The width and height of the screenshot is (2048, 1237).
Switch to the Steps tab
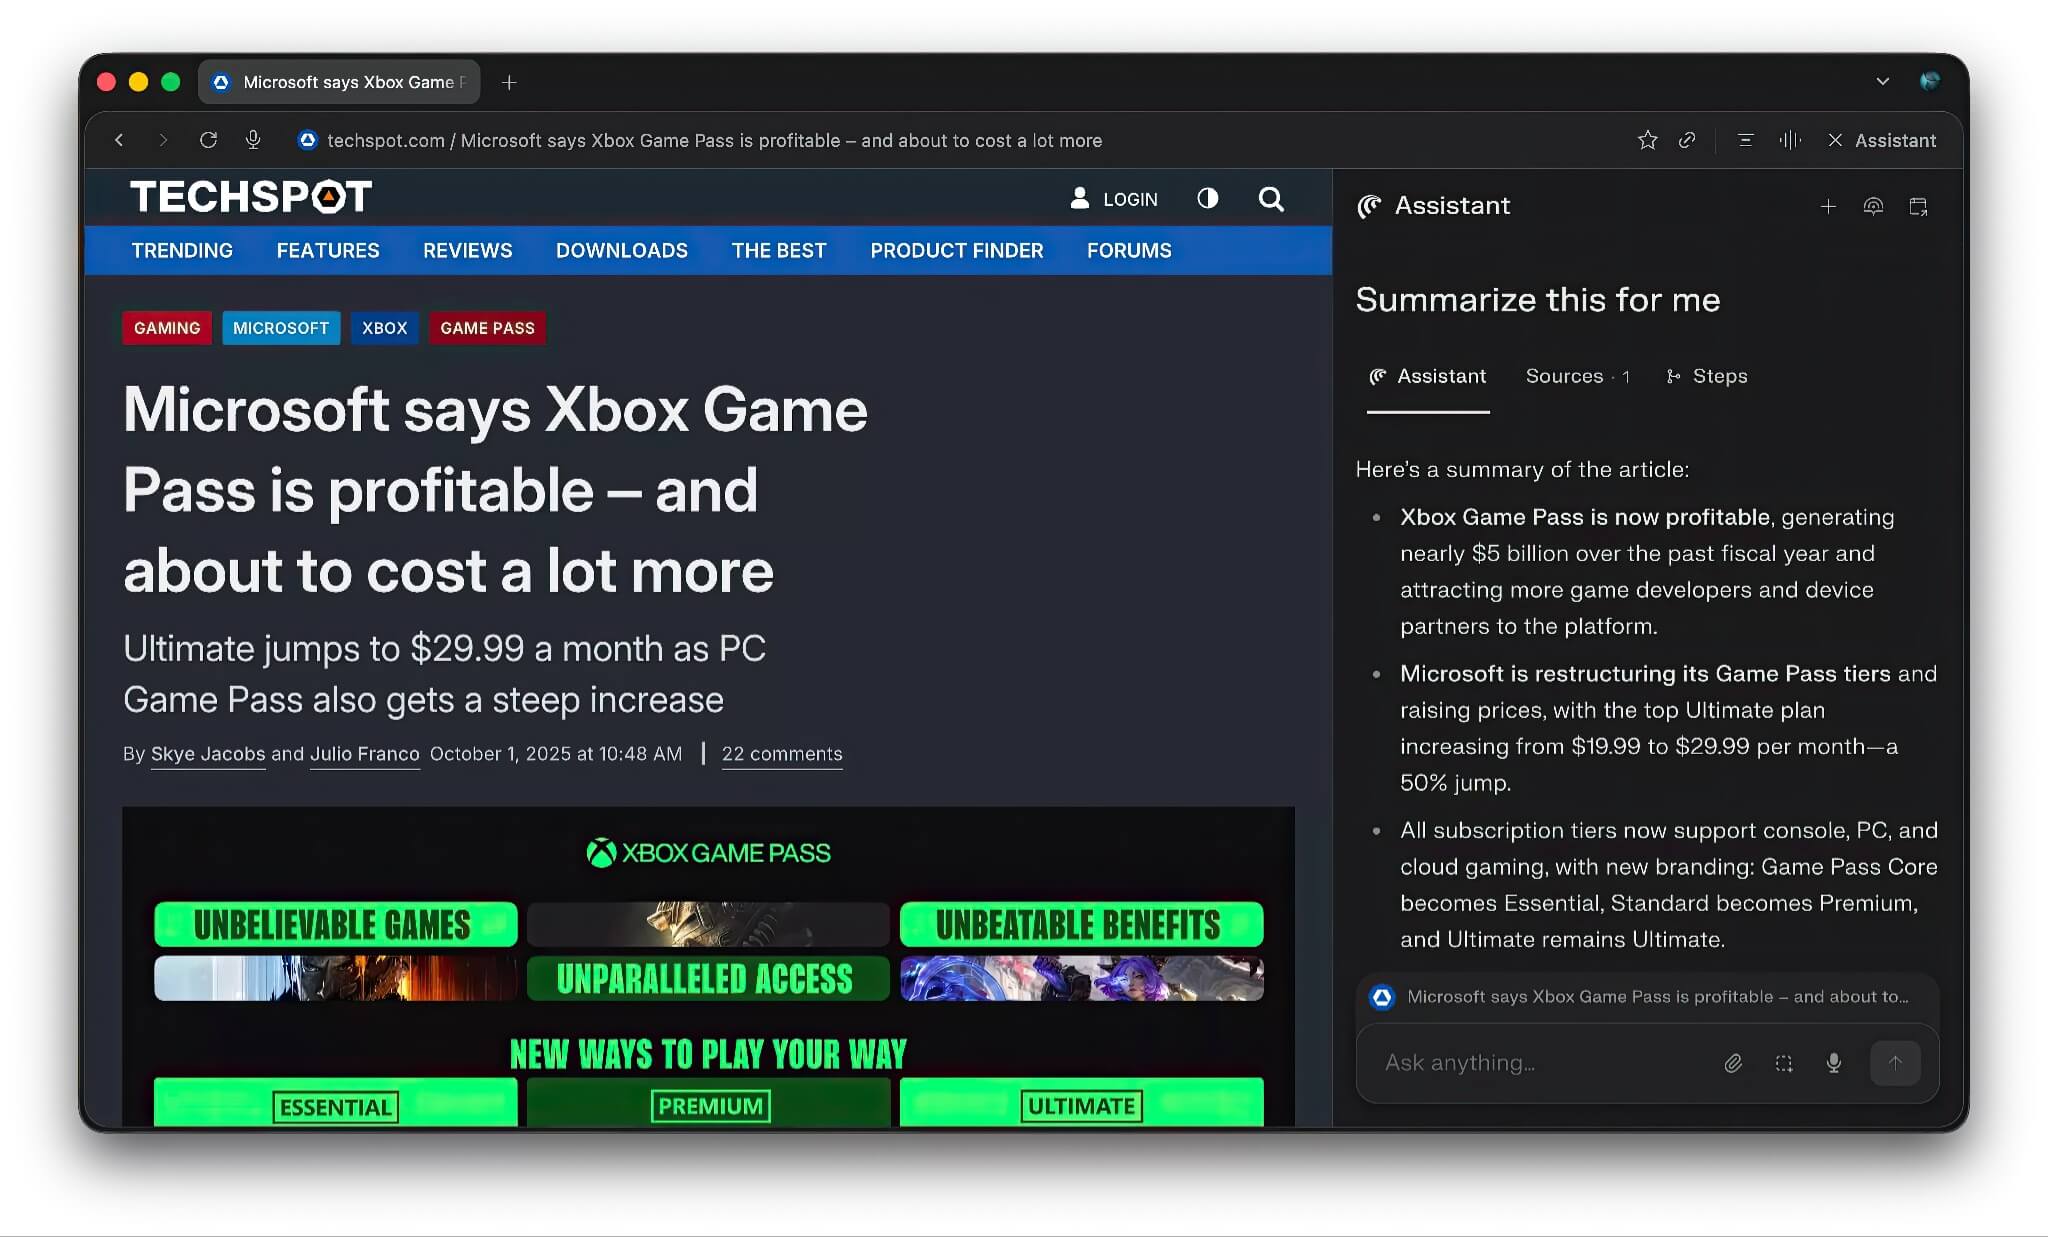(1707, 376)
